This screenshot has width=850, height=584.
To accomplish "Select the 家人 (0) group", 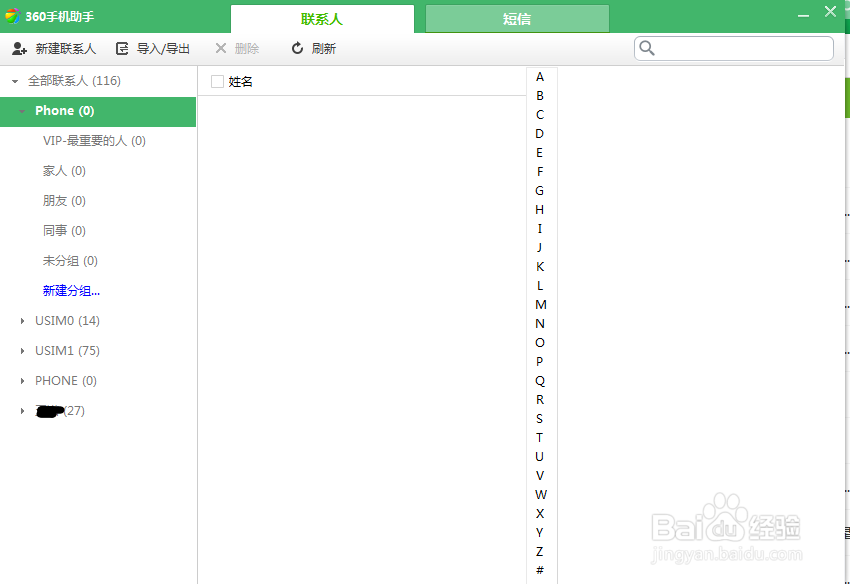I will coord(64,171).
